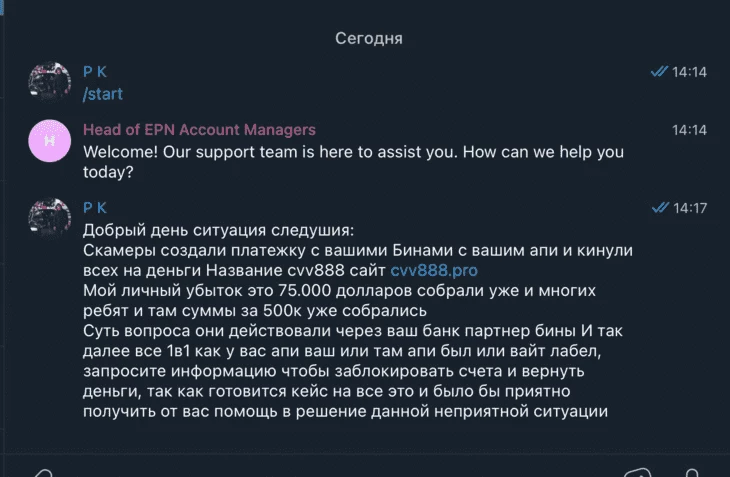Open the sticker panel icon at the bottom
This screenshot has height=477, width=730.
637,472
